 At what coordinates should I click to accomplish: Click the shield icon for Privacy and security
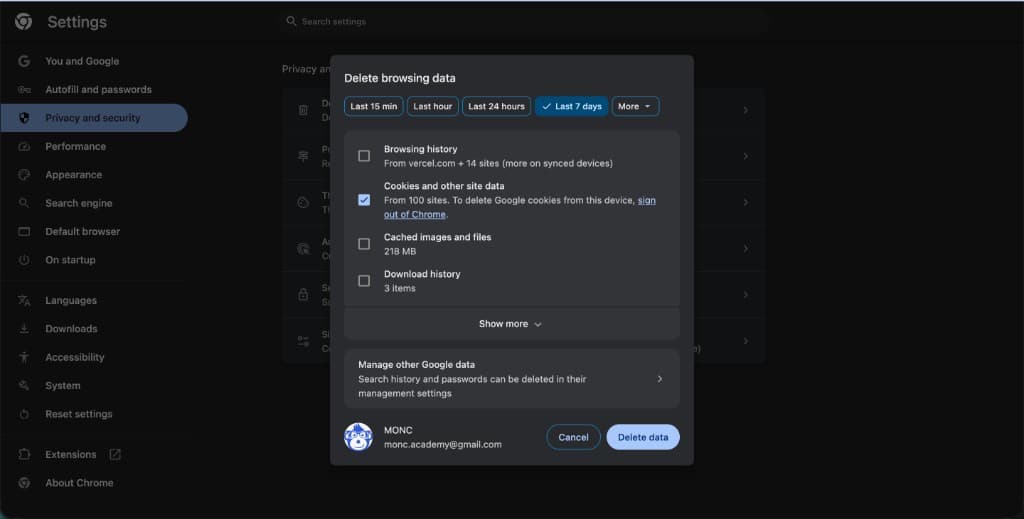click(24, 118)
